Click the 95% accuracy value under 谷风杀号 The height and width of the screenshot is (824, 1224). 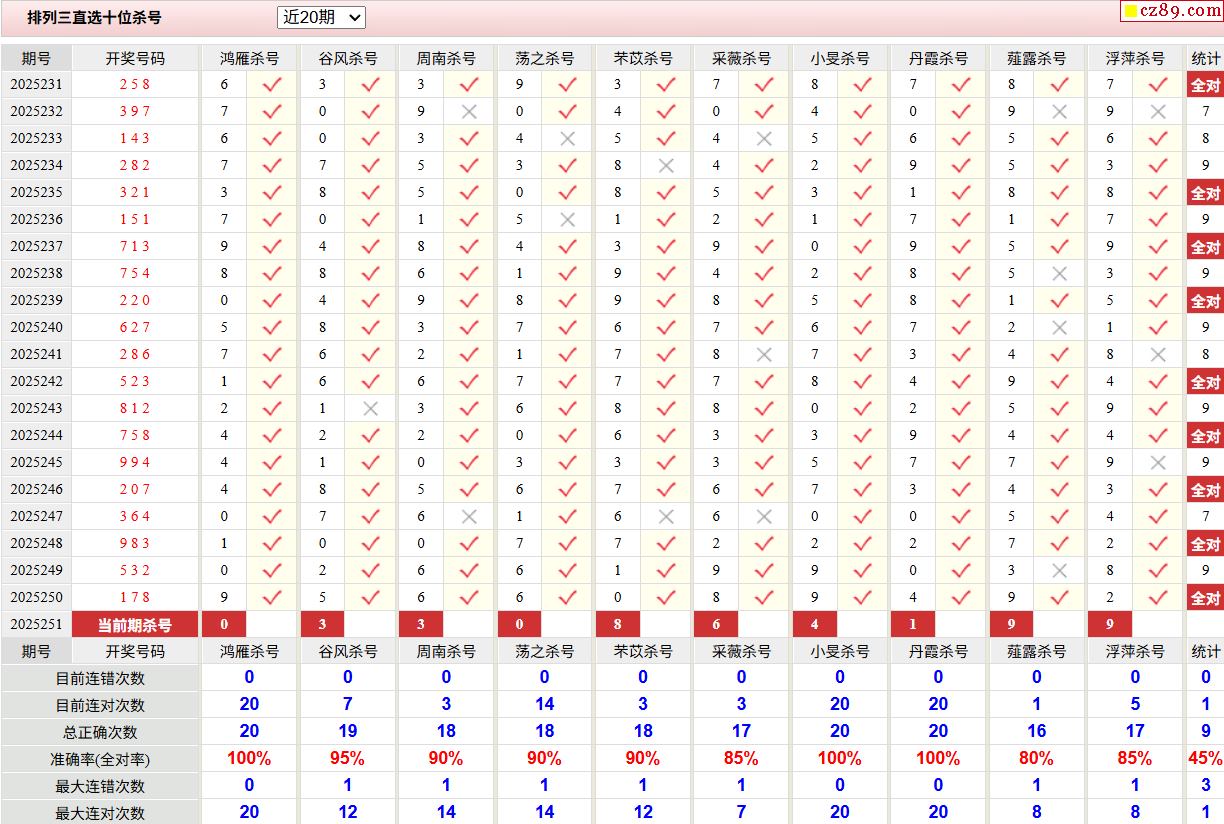click(x=347, y=758)
